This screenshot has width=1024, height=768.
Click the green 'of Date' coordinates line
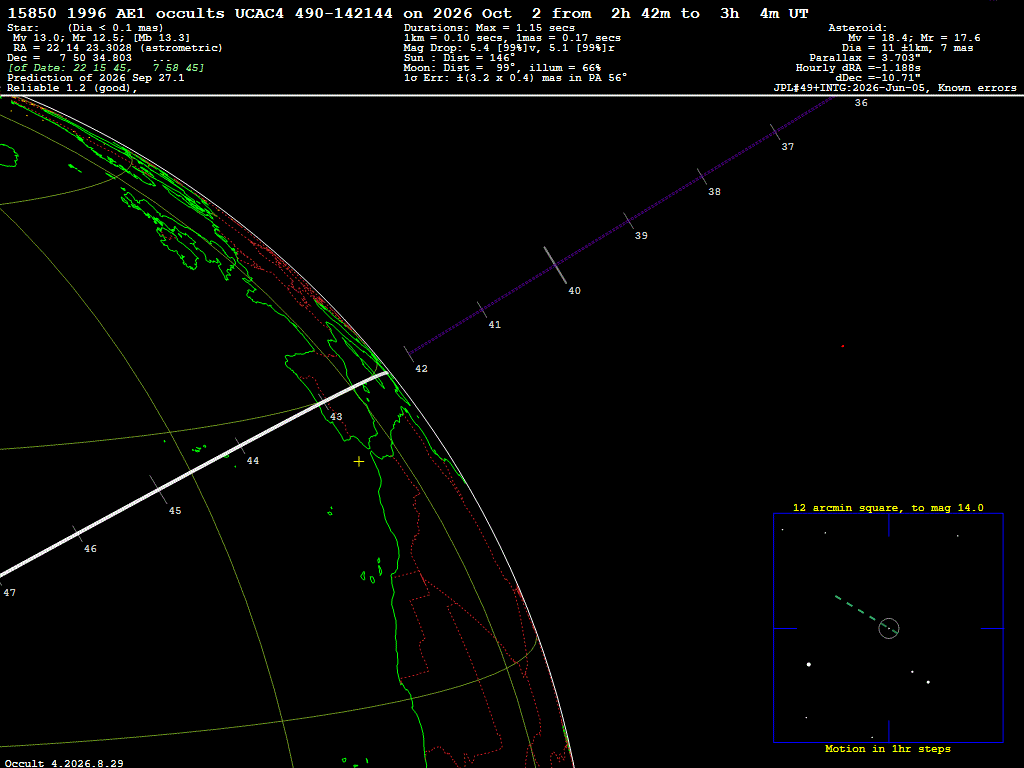[106, 68]
